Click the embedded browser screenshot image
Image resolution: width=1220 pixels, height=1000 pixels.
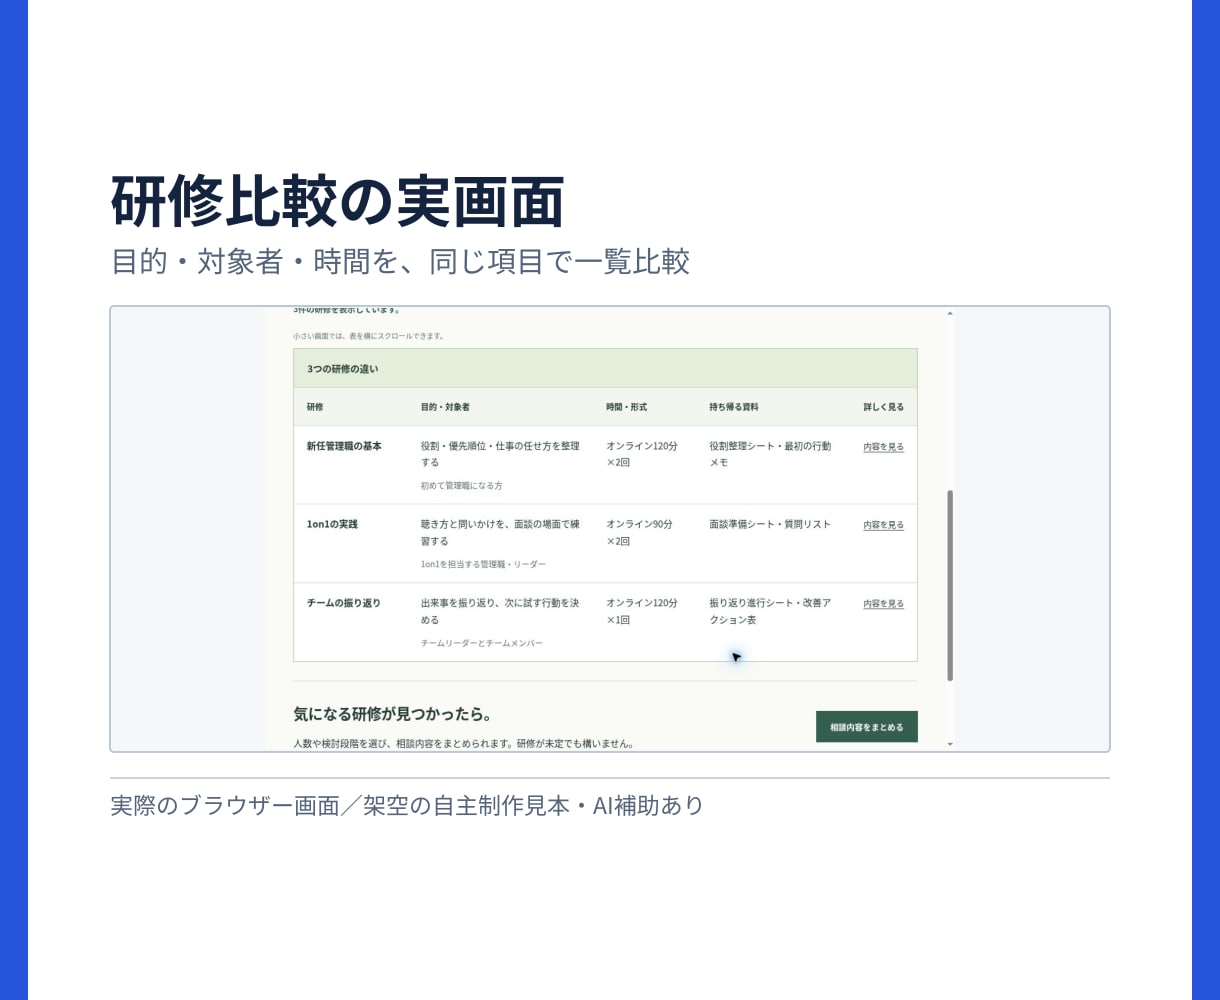click(610, 529)
